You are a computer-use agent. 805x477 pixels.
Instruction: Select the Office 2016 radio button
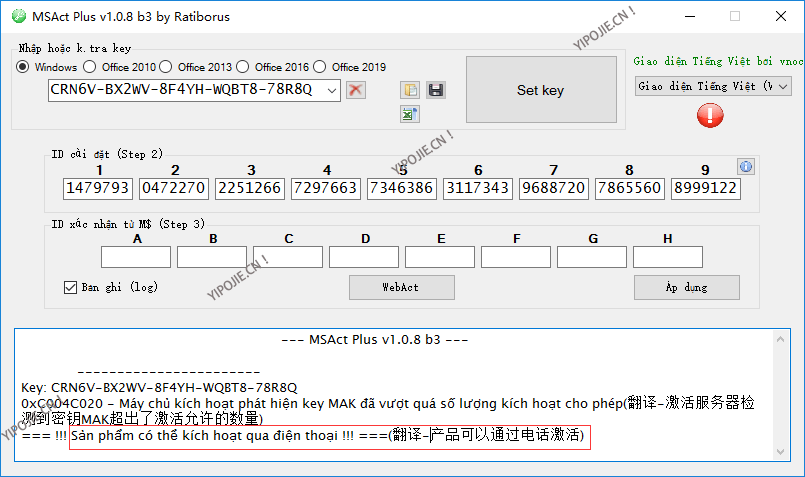point(242,67)
